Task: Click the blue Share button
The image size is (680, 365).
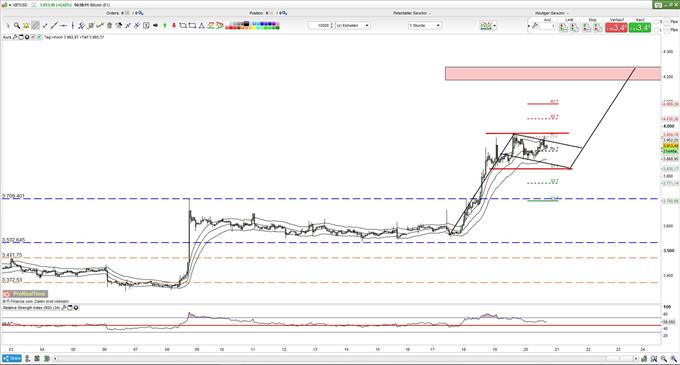Action: pyautogui.click(x=12, y=358)
